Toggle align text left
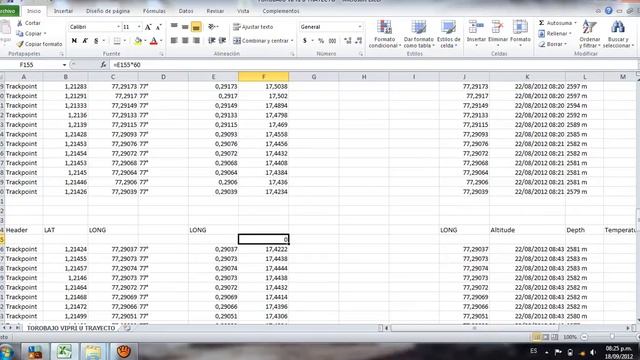 tap(174, 41)
